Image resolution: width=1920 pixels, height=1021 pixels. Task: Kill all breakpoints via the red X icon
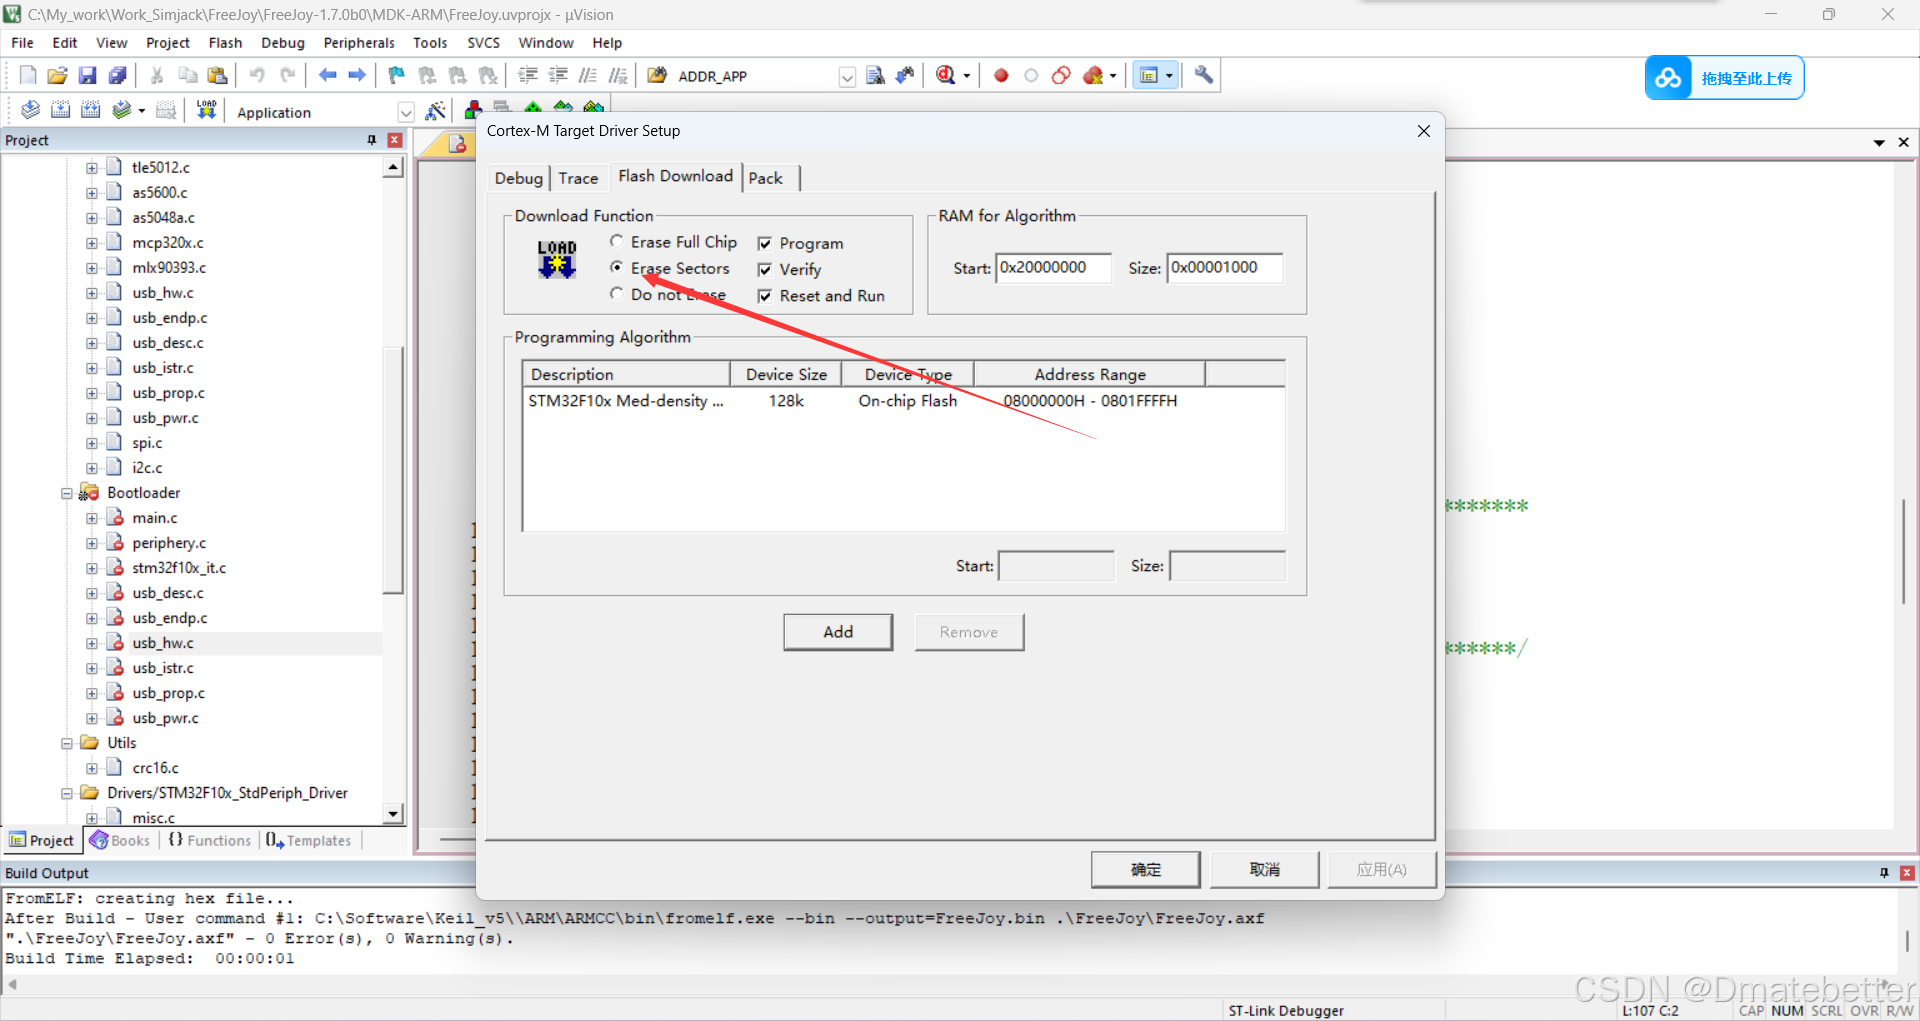[x=1093, y=75]
